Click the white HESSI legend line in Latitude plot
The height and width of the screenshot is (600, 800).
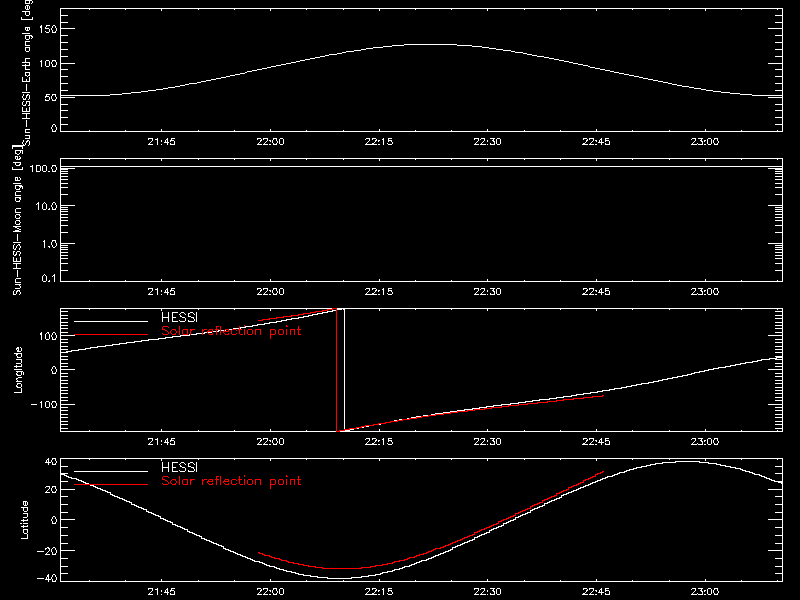pyautogui.click(x=111, y=471)
